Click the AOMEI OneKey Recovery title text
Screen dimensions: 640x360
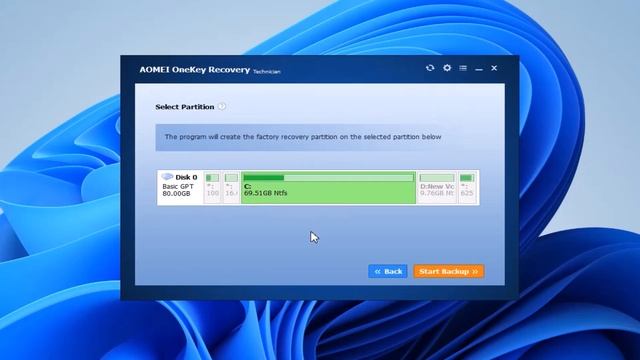coord(195,70)
